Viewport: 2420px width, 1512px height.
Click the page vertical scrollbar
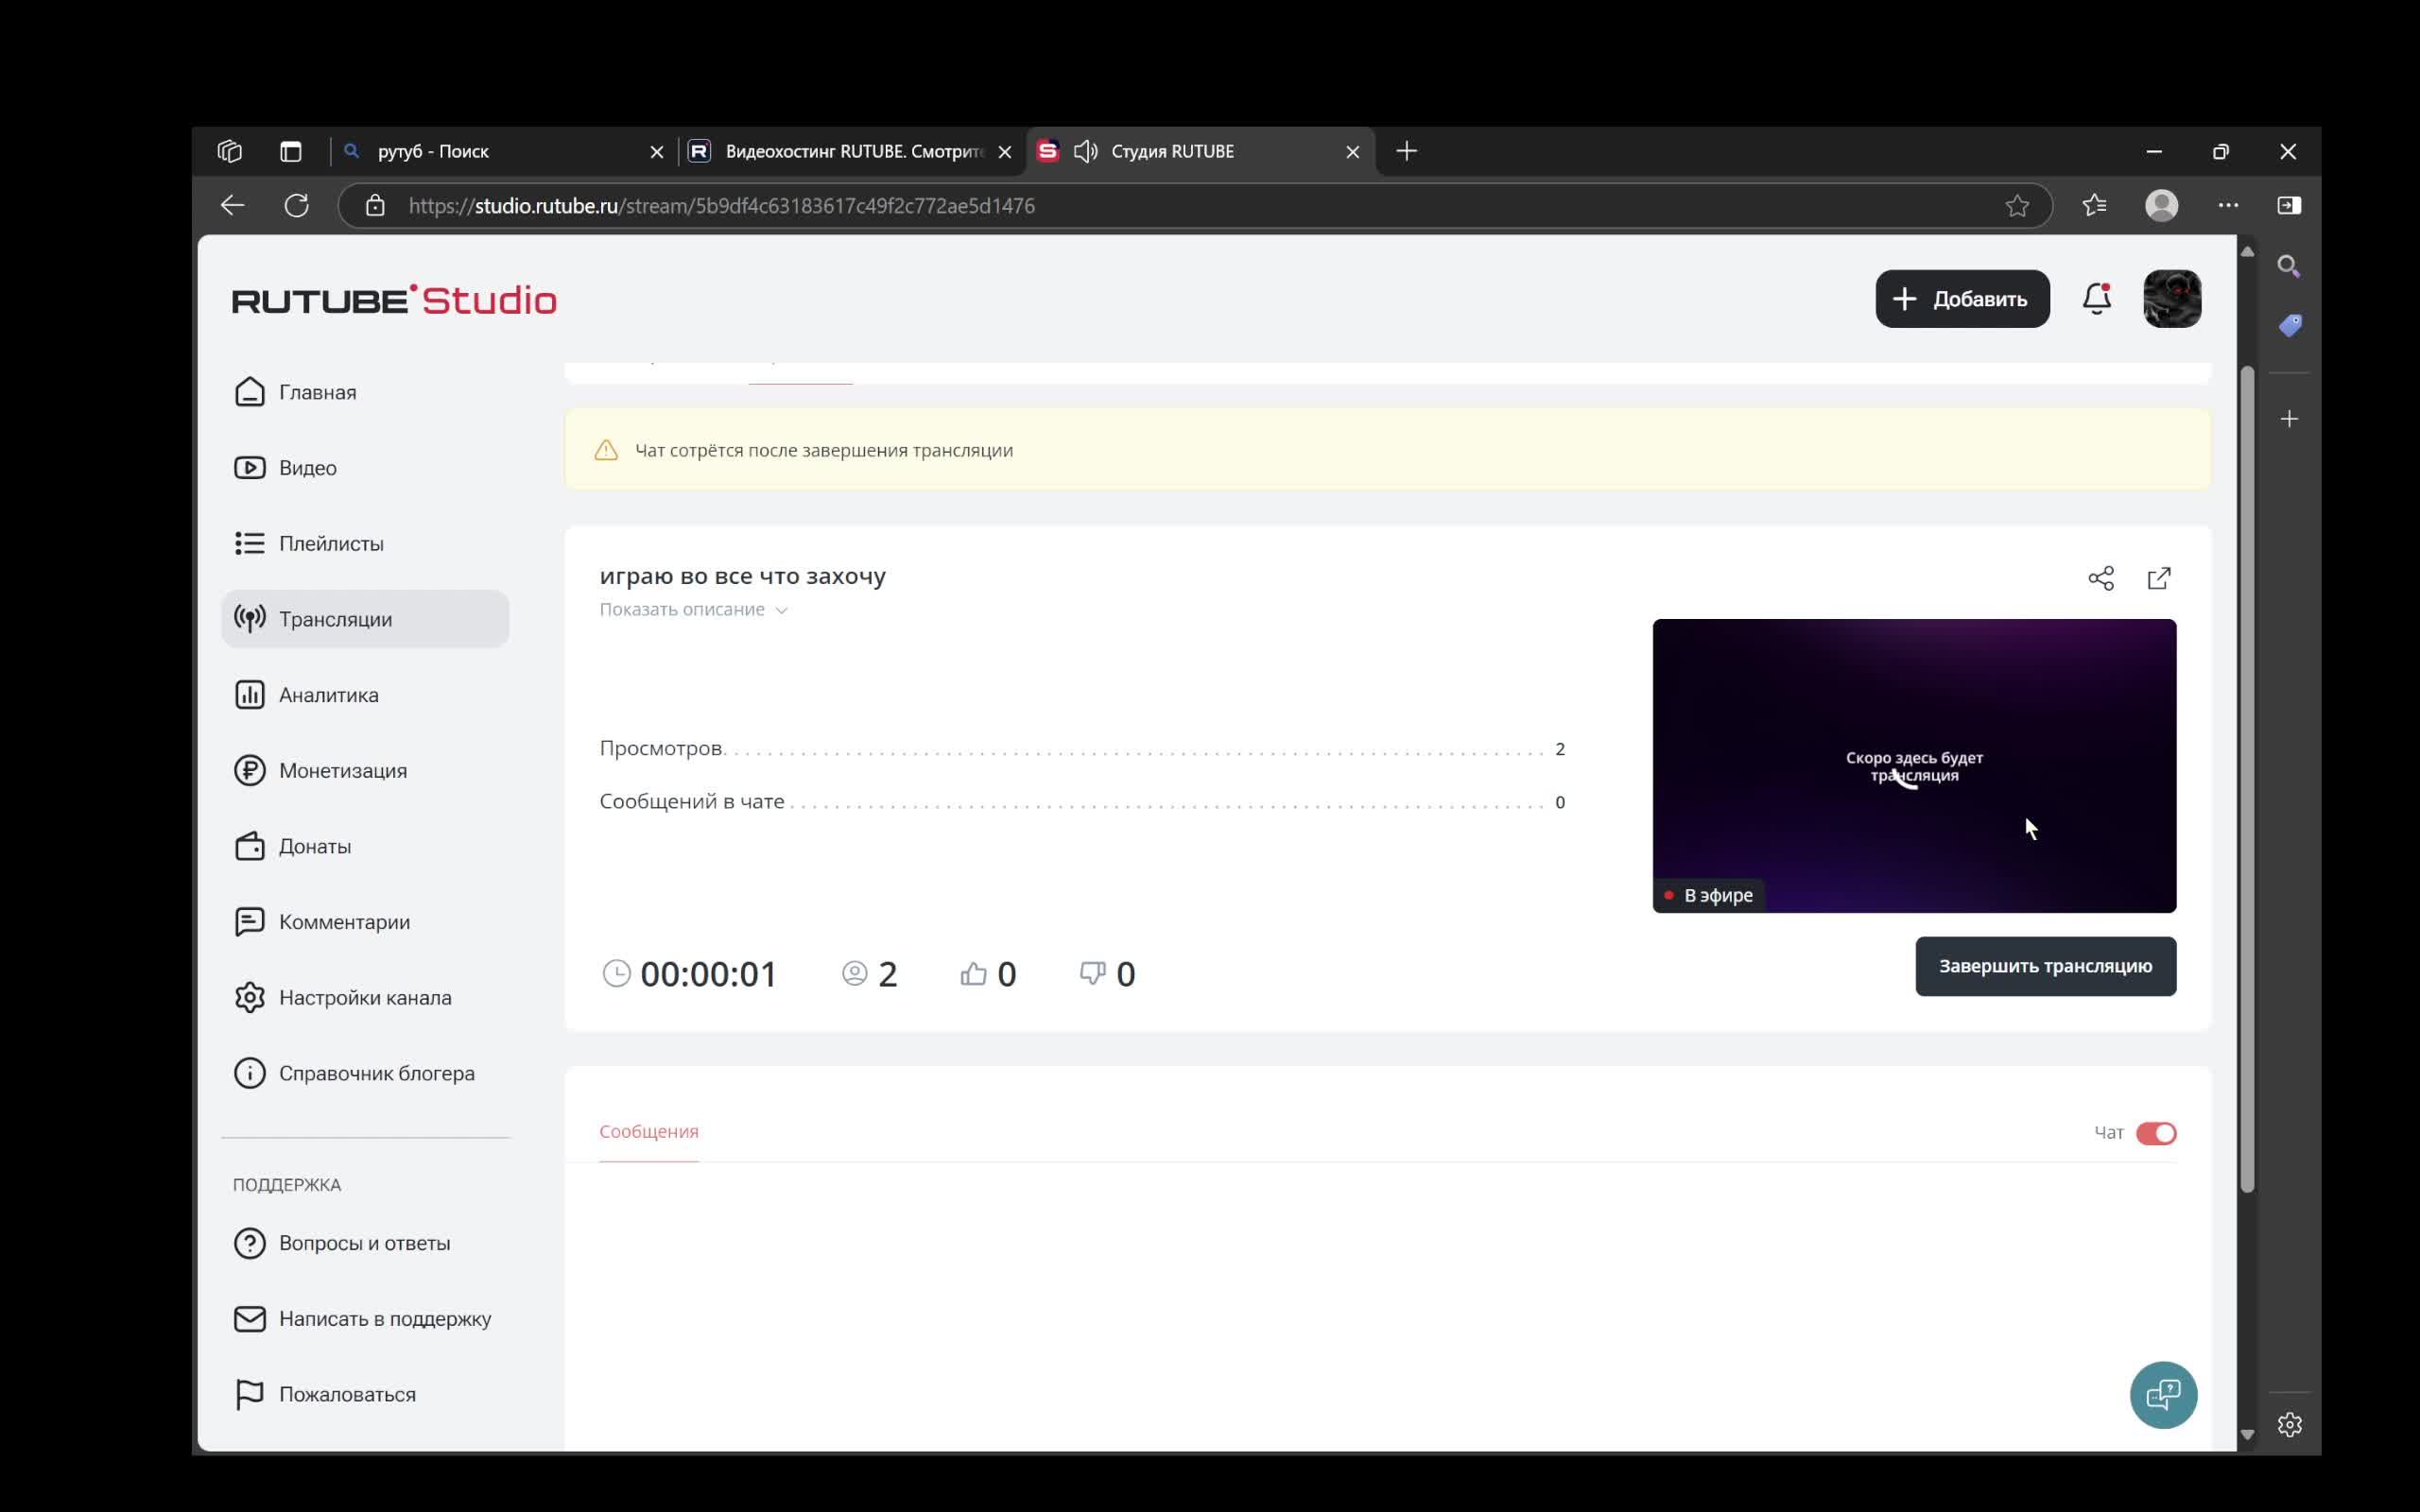coord(2247,780)
